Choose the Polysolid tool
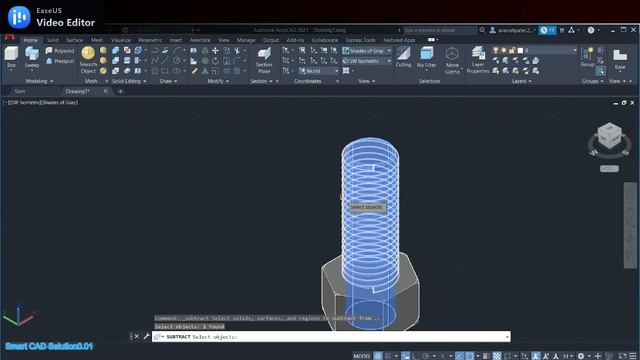 pyautogui.click(x=60, y=51)
